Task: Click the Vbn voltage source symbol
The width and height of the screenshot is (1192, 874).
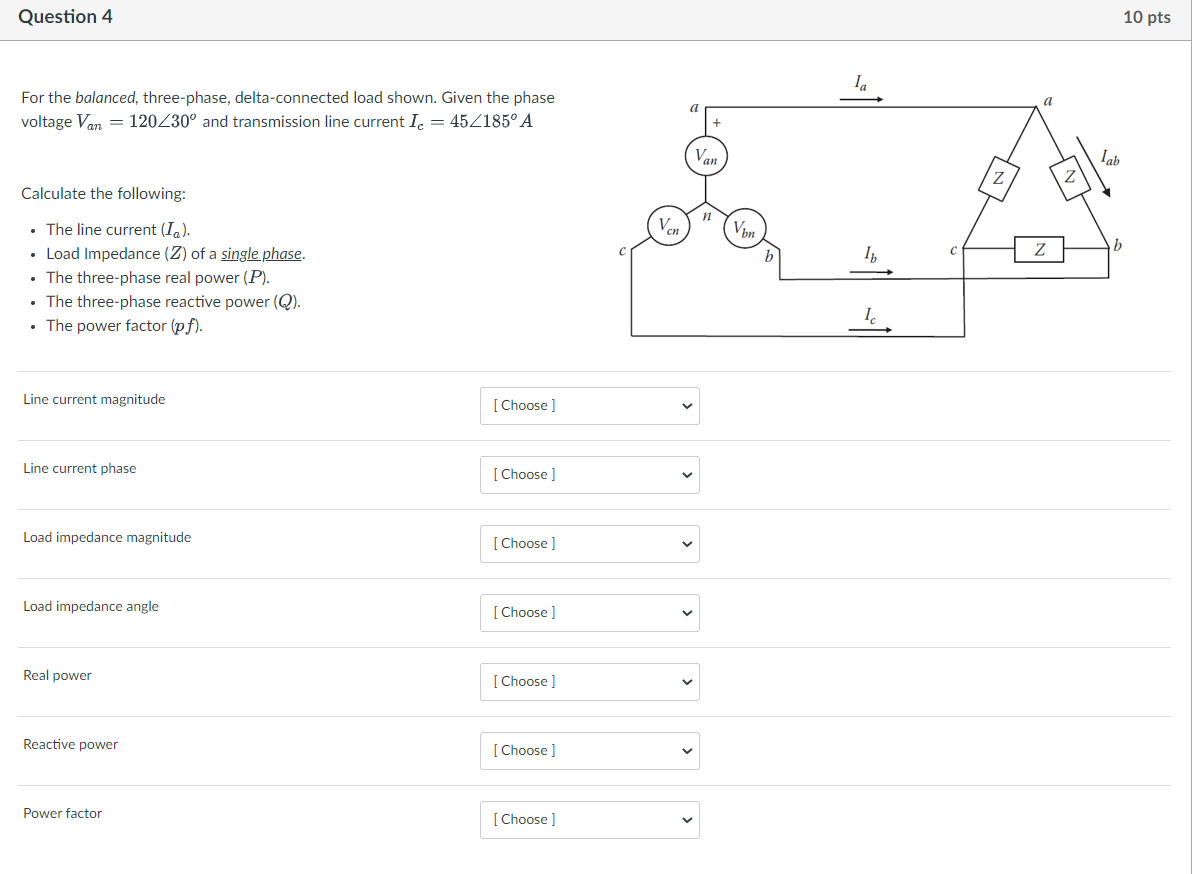Action: coord(744,227)
